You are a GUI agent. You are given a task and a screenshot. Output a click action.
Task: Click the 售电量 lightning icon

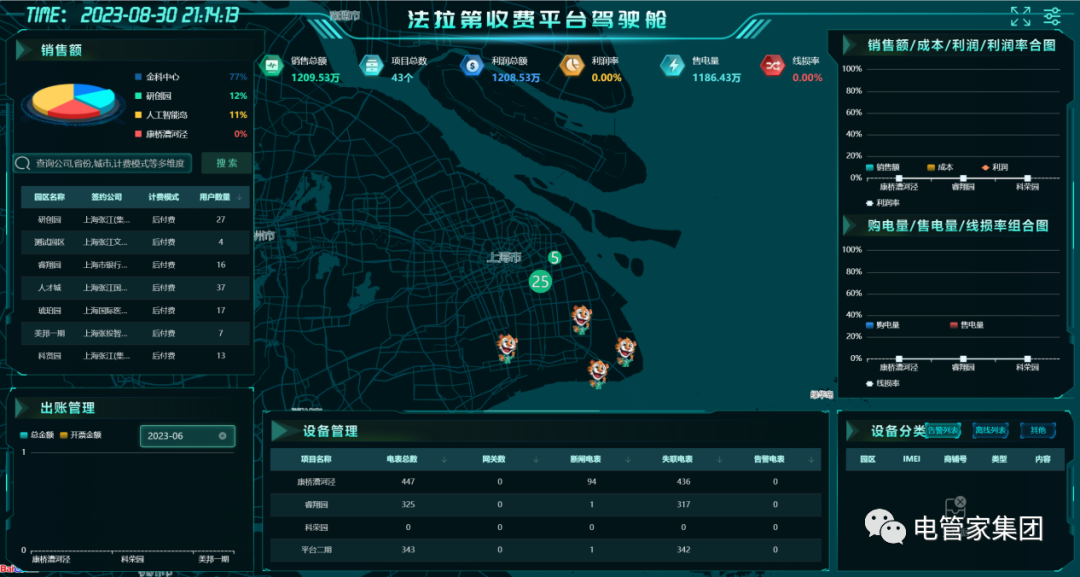click(672, 66)
